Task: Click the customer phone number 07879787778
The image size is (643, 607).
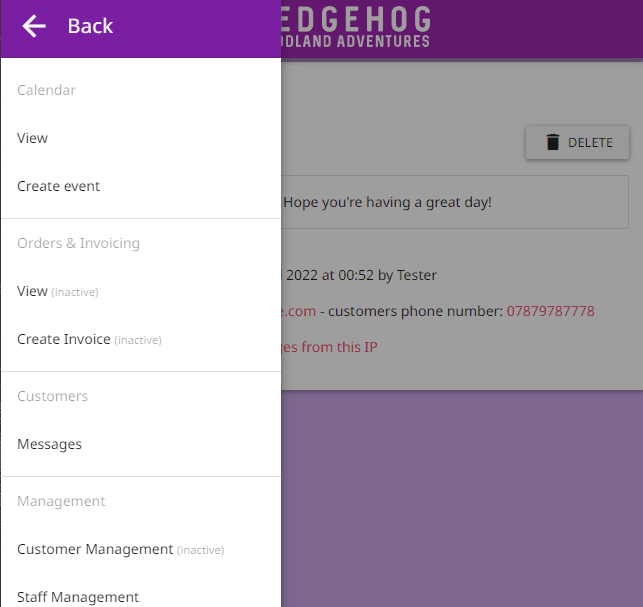Action: (x=550, y=311)
